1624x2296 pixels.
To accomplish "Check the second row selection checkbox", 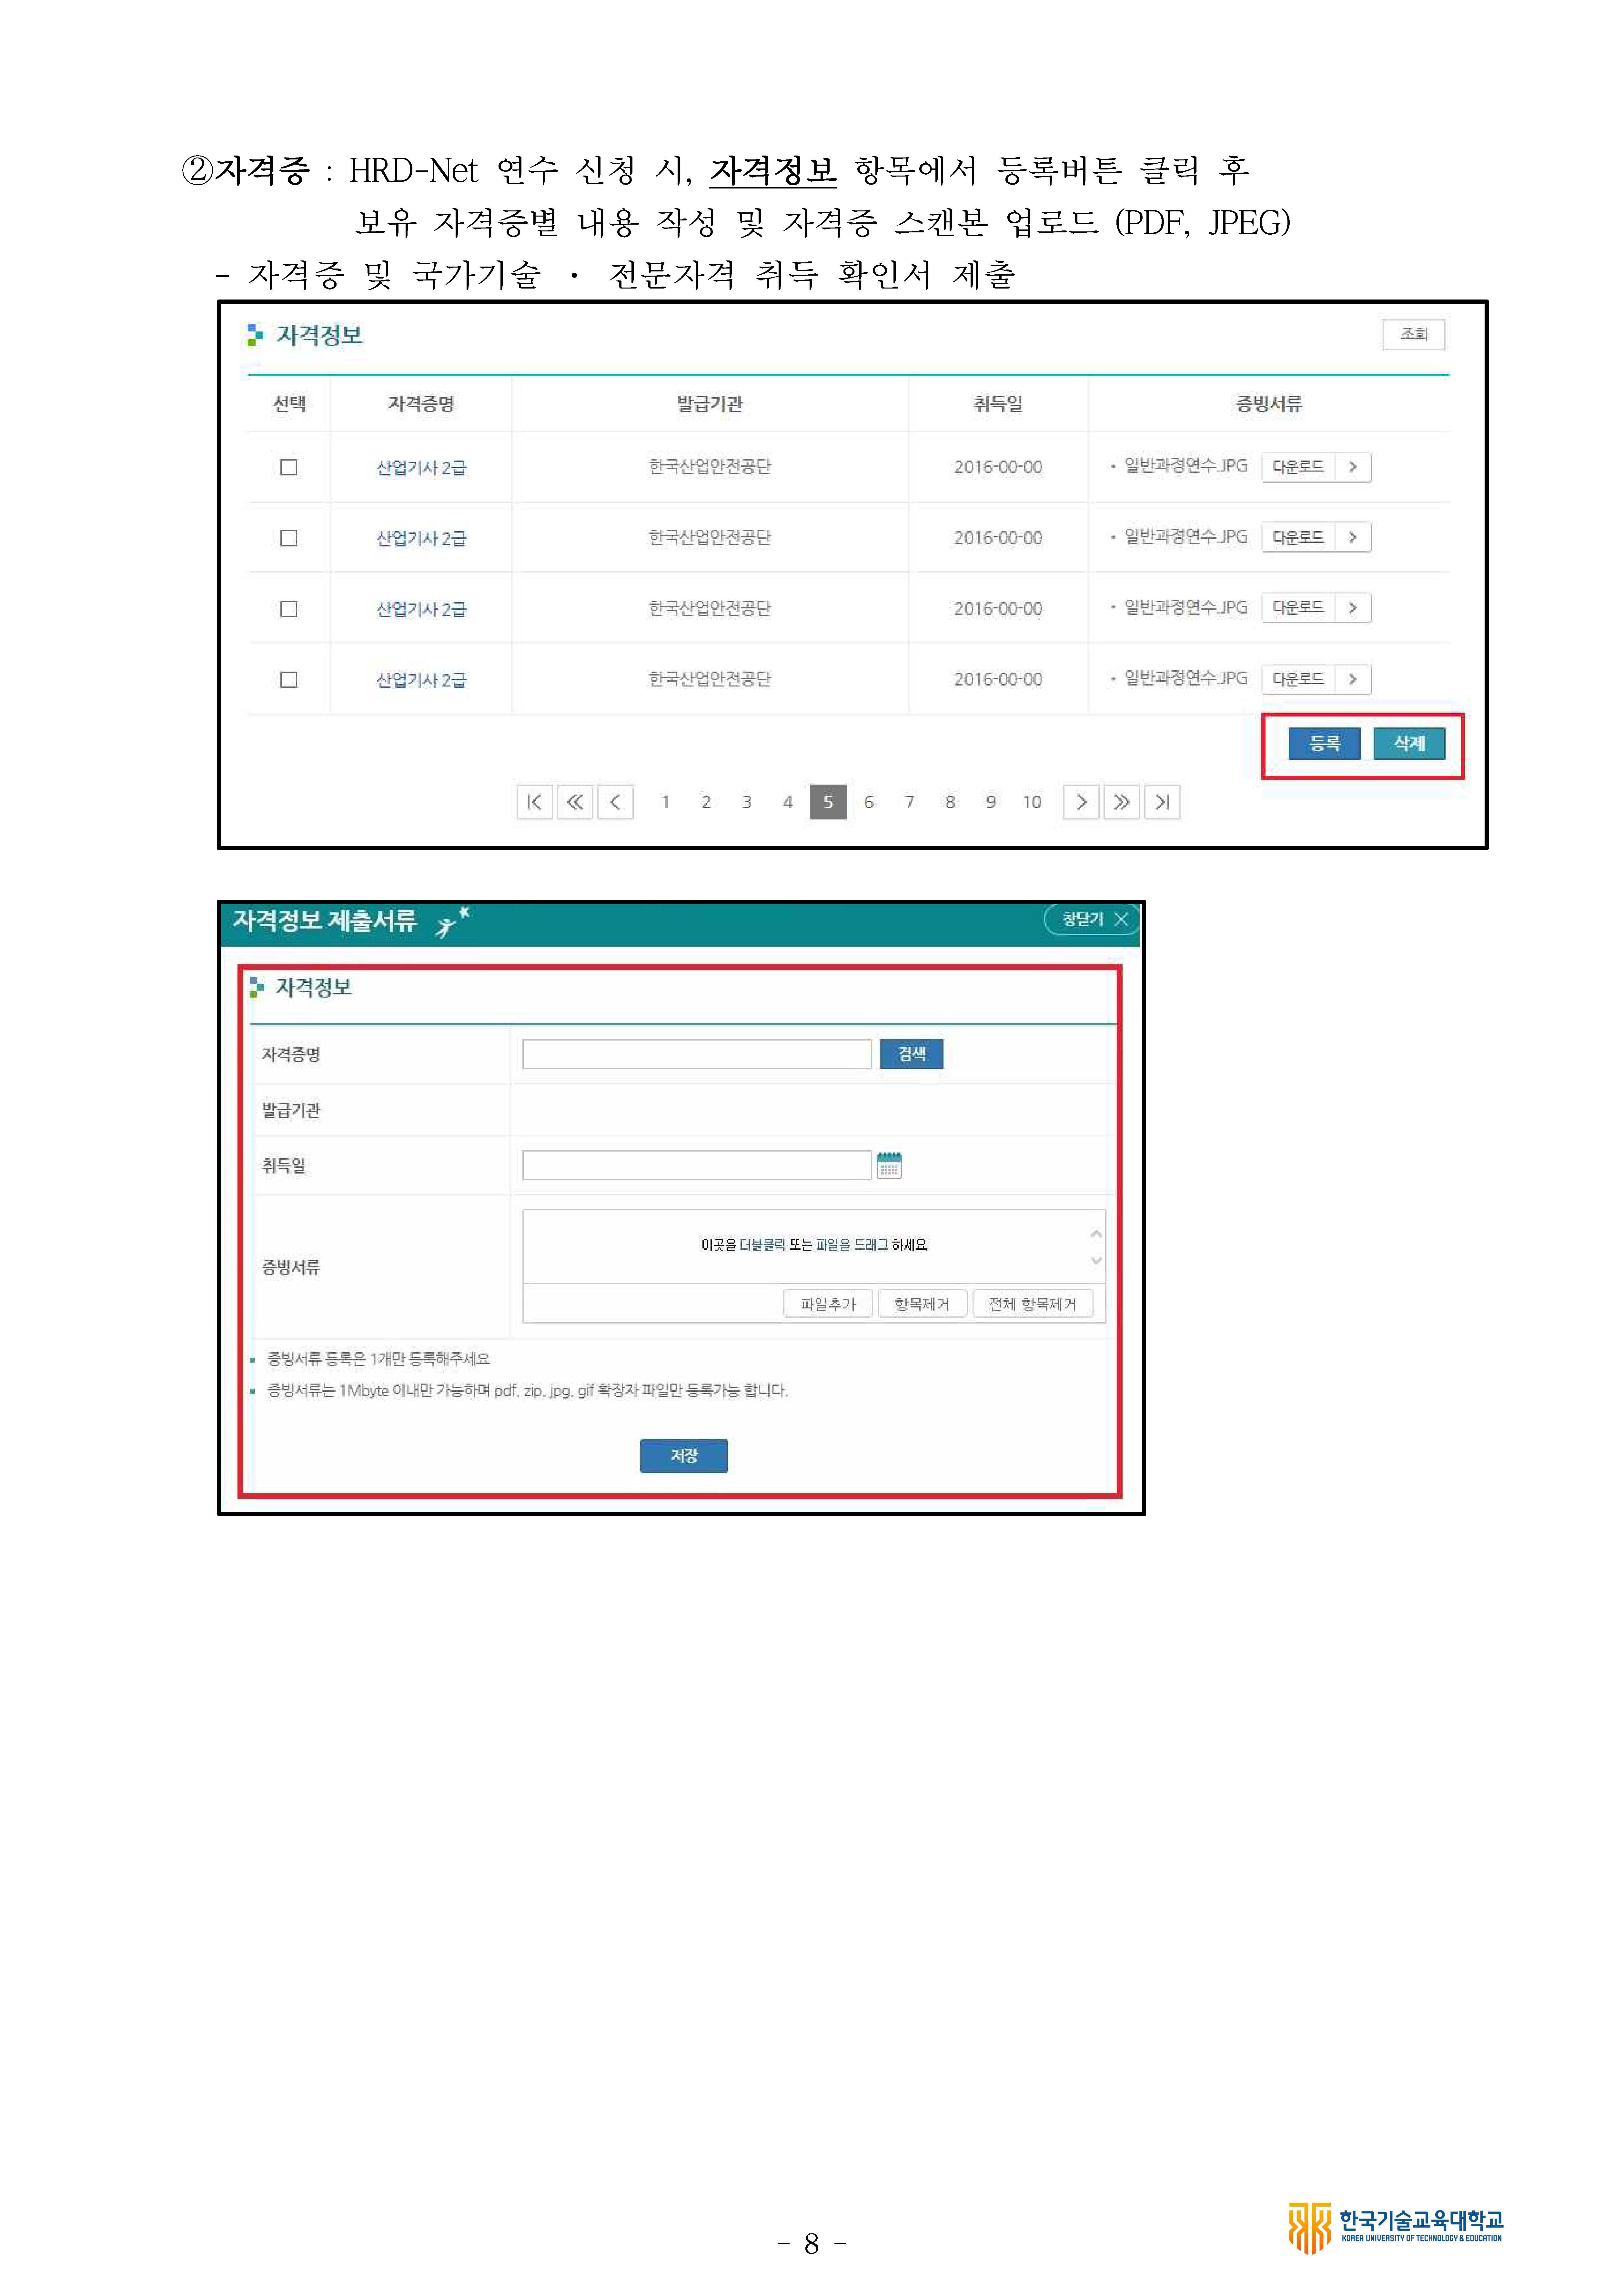I will click(289, 538).
